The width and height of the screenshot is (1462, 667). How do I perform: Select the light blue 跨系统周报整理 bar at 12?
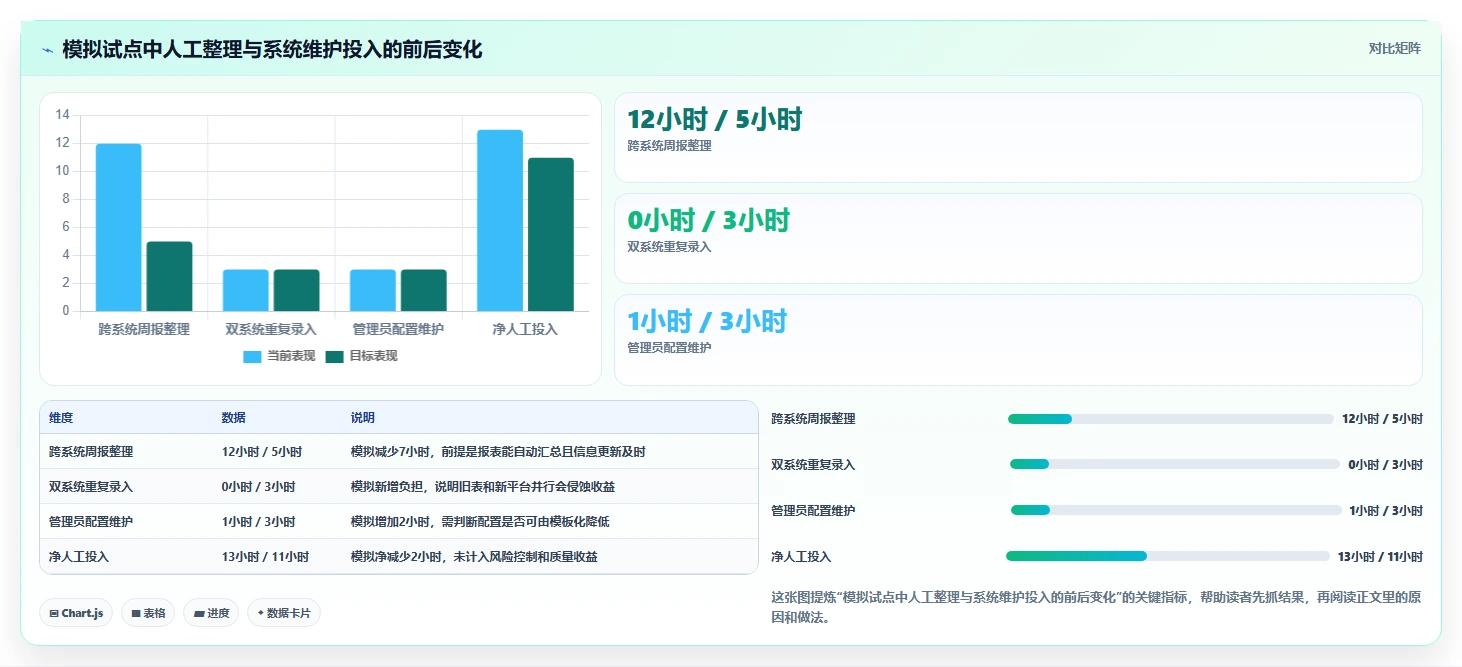tap(118, 227)
